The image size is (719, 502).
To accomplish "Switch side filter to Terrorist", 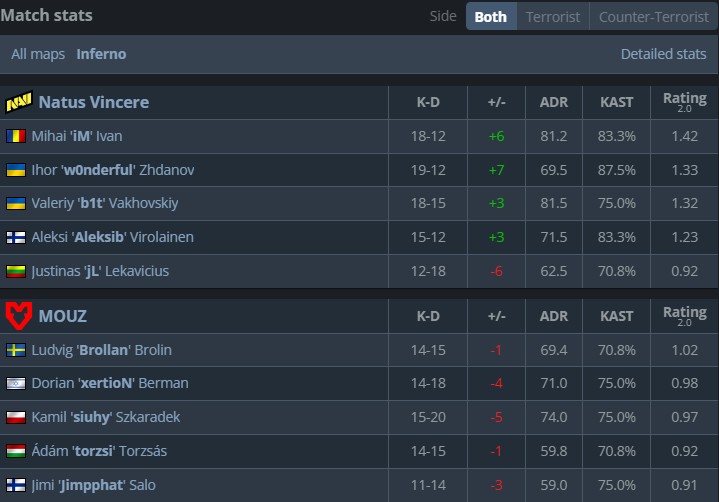I will (x=553, y=16).
